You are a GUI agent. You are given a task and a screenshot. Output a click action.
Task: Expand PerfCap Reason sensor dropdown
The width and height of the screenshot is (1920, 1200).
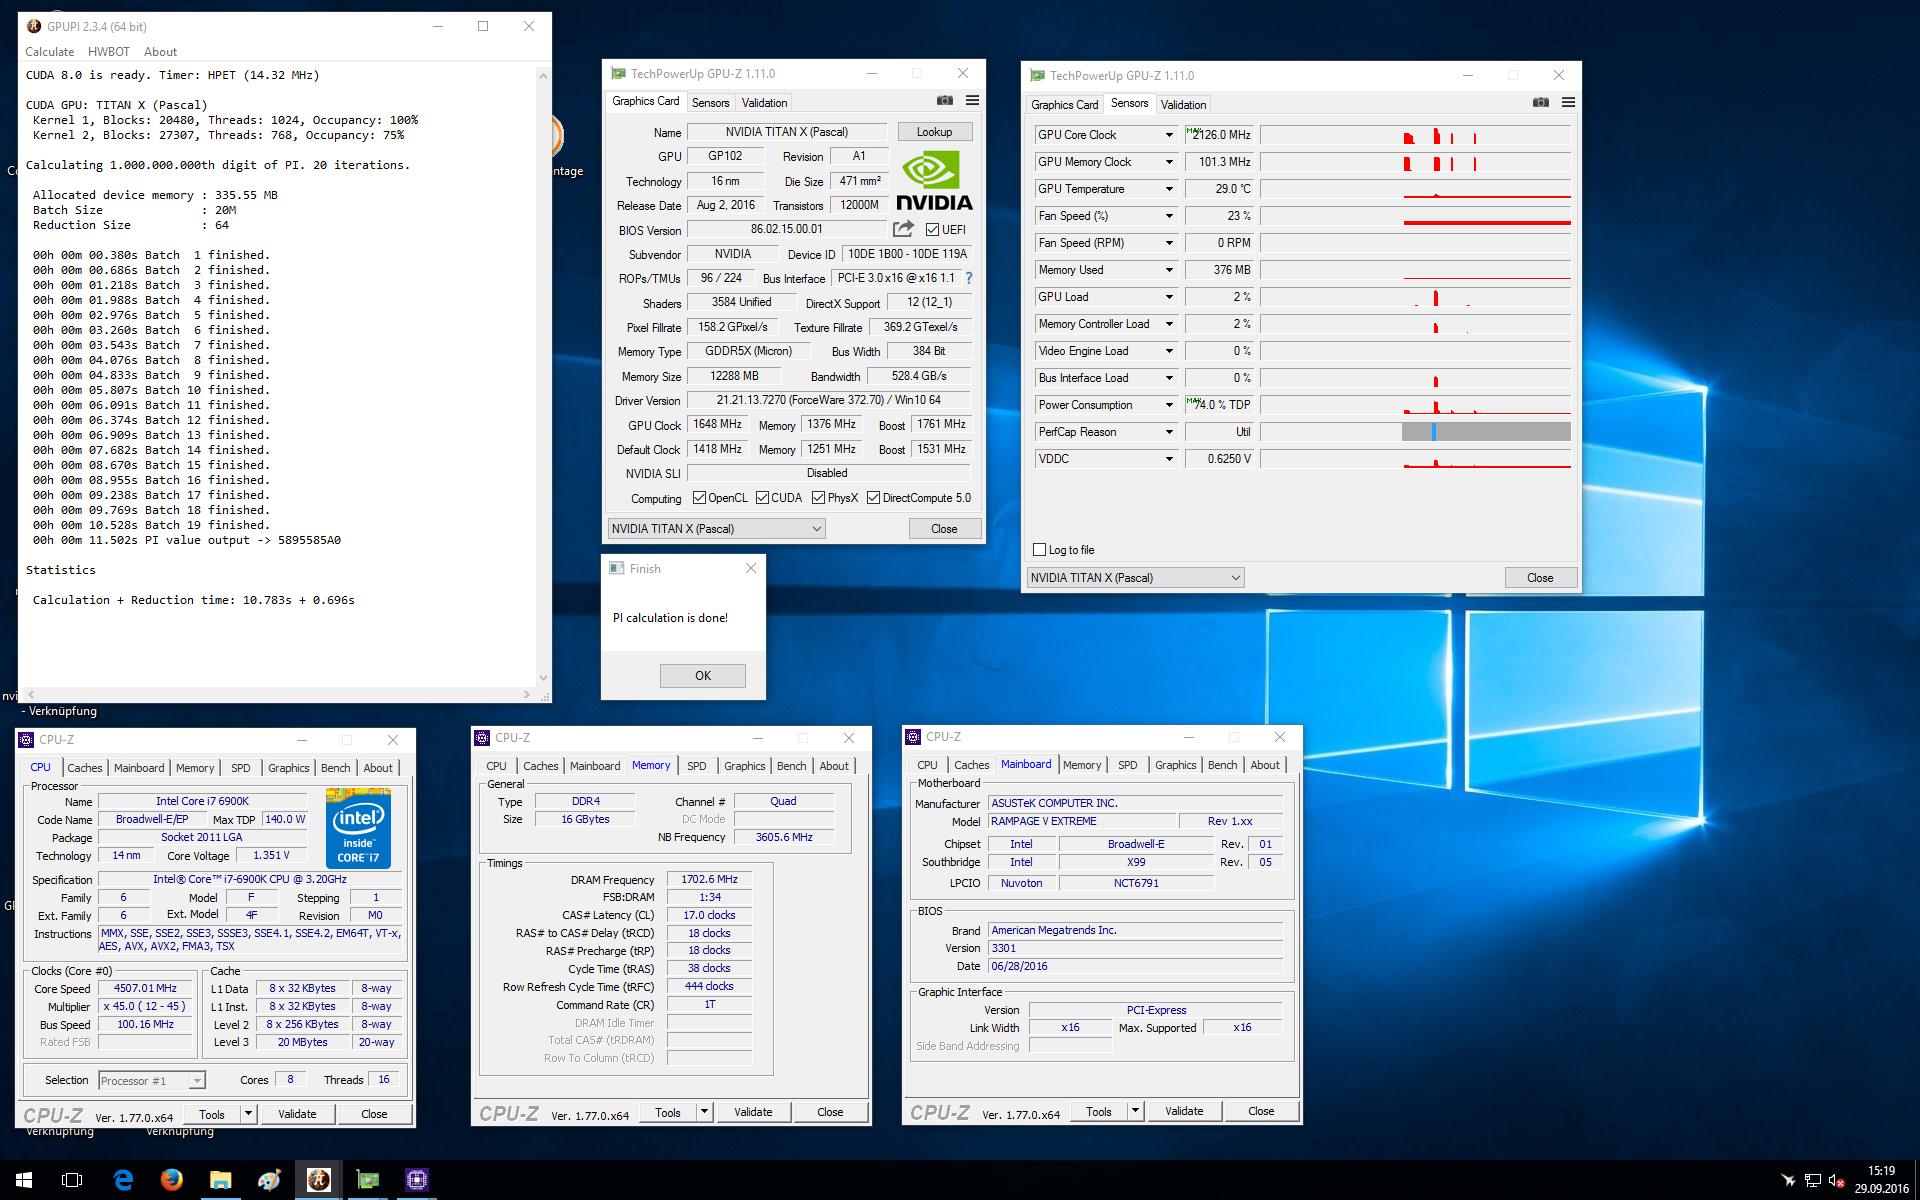click(x=1168, y=432)
